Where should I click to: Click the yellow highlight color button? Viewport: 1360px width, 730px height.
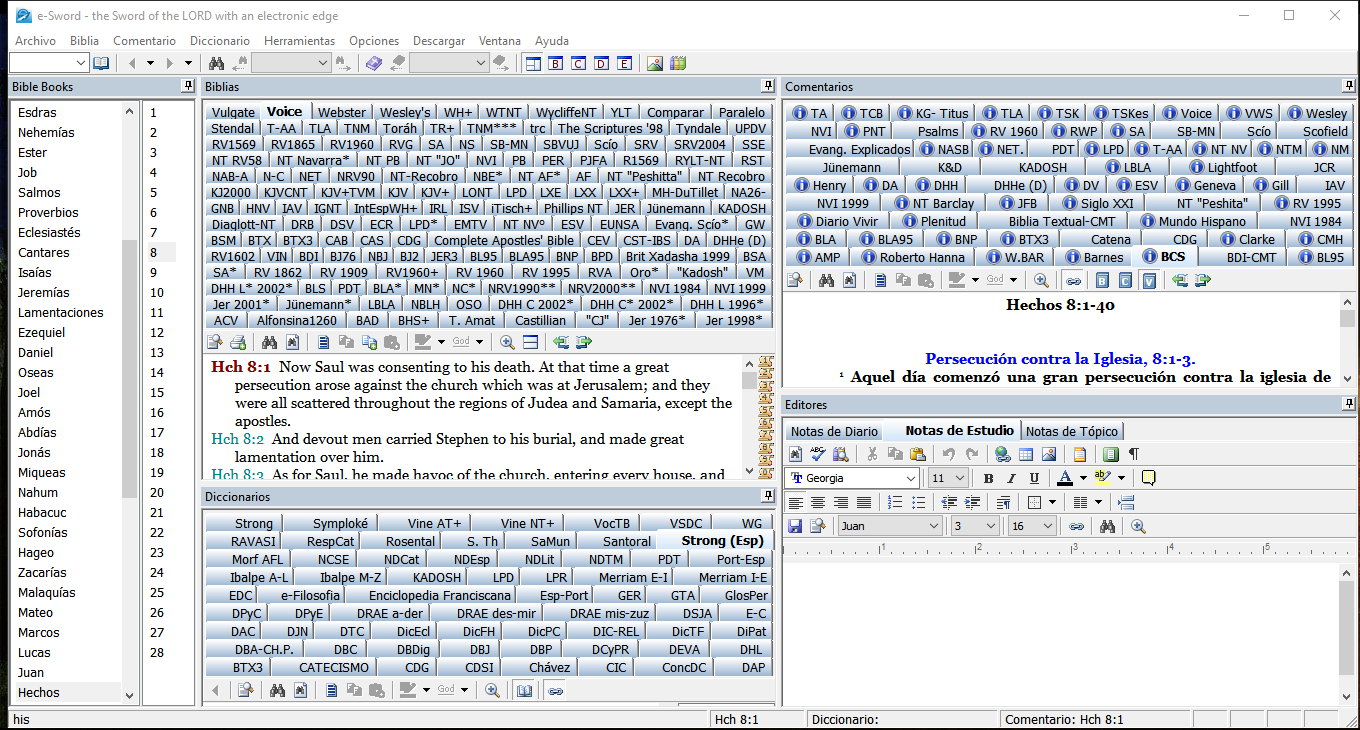(x=1104, y=478)
